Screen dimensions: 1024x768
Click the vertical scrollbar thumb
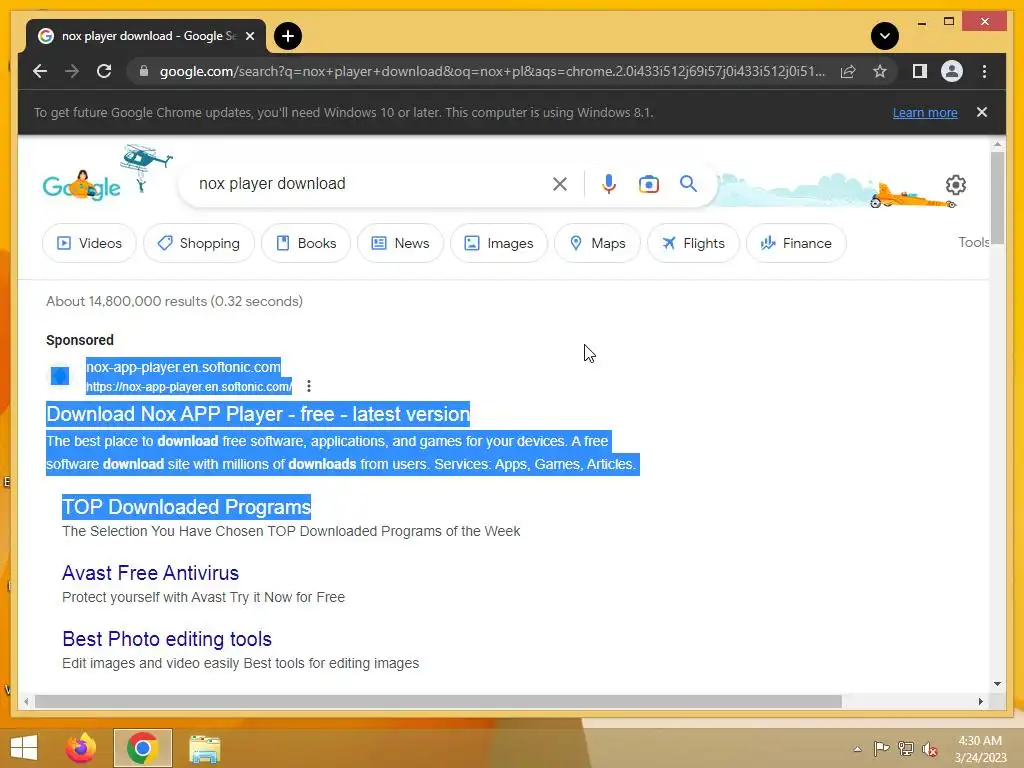pyautogui.click(x=997, y=199)
